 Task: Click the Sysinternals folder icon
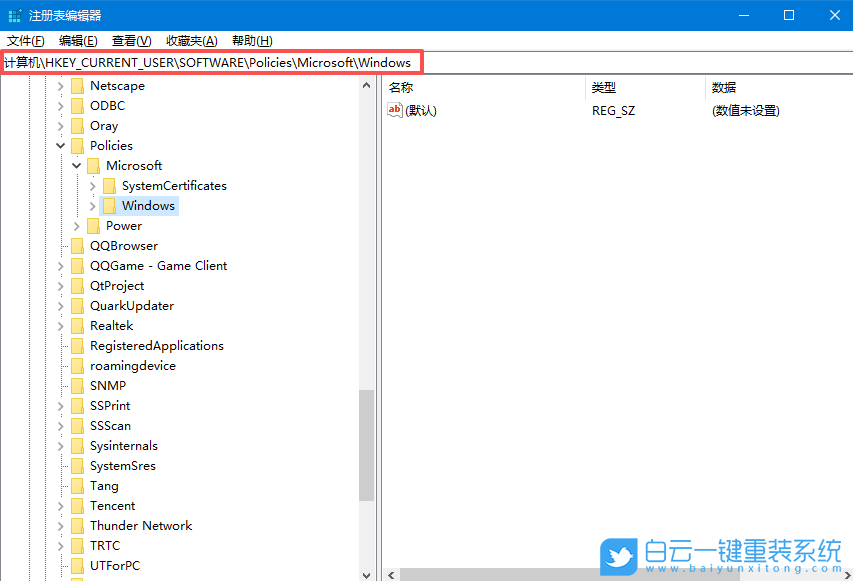pos(76,445)
